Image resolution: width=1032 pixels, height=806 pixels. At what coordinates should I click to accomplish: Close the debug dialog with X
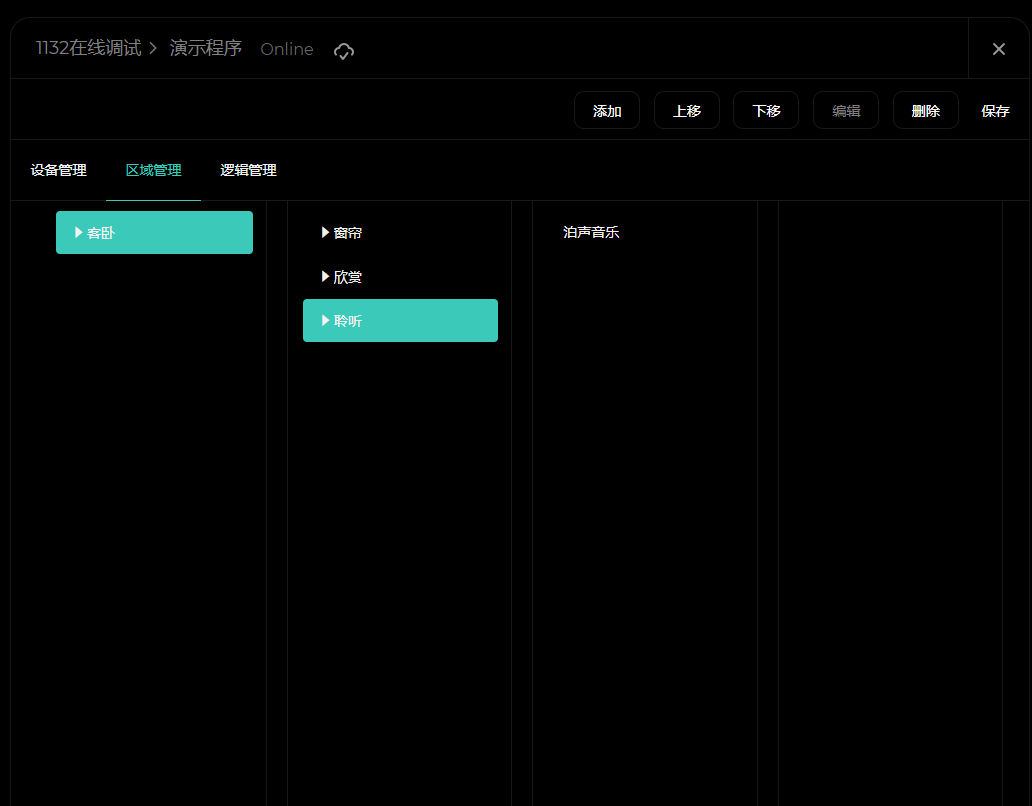click(x=998, y=49)
